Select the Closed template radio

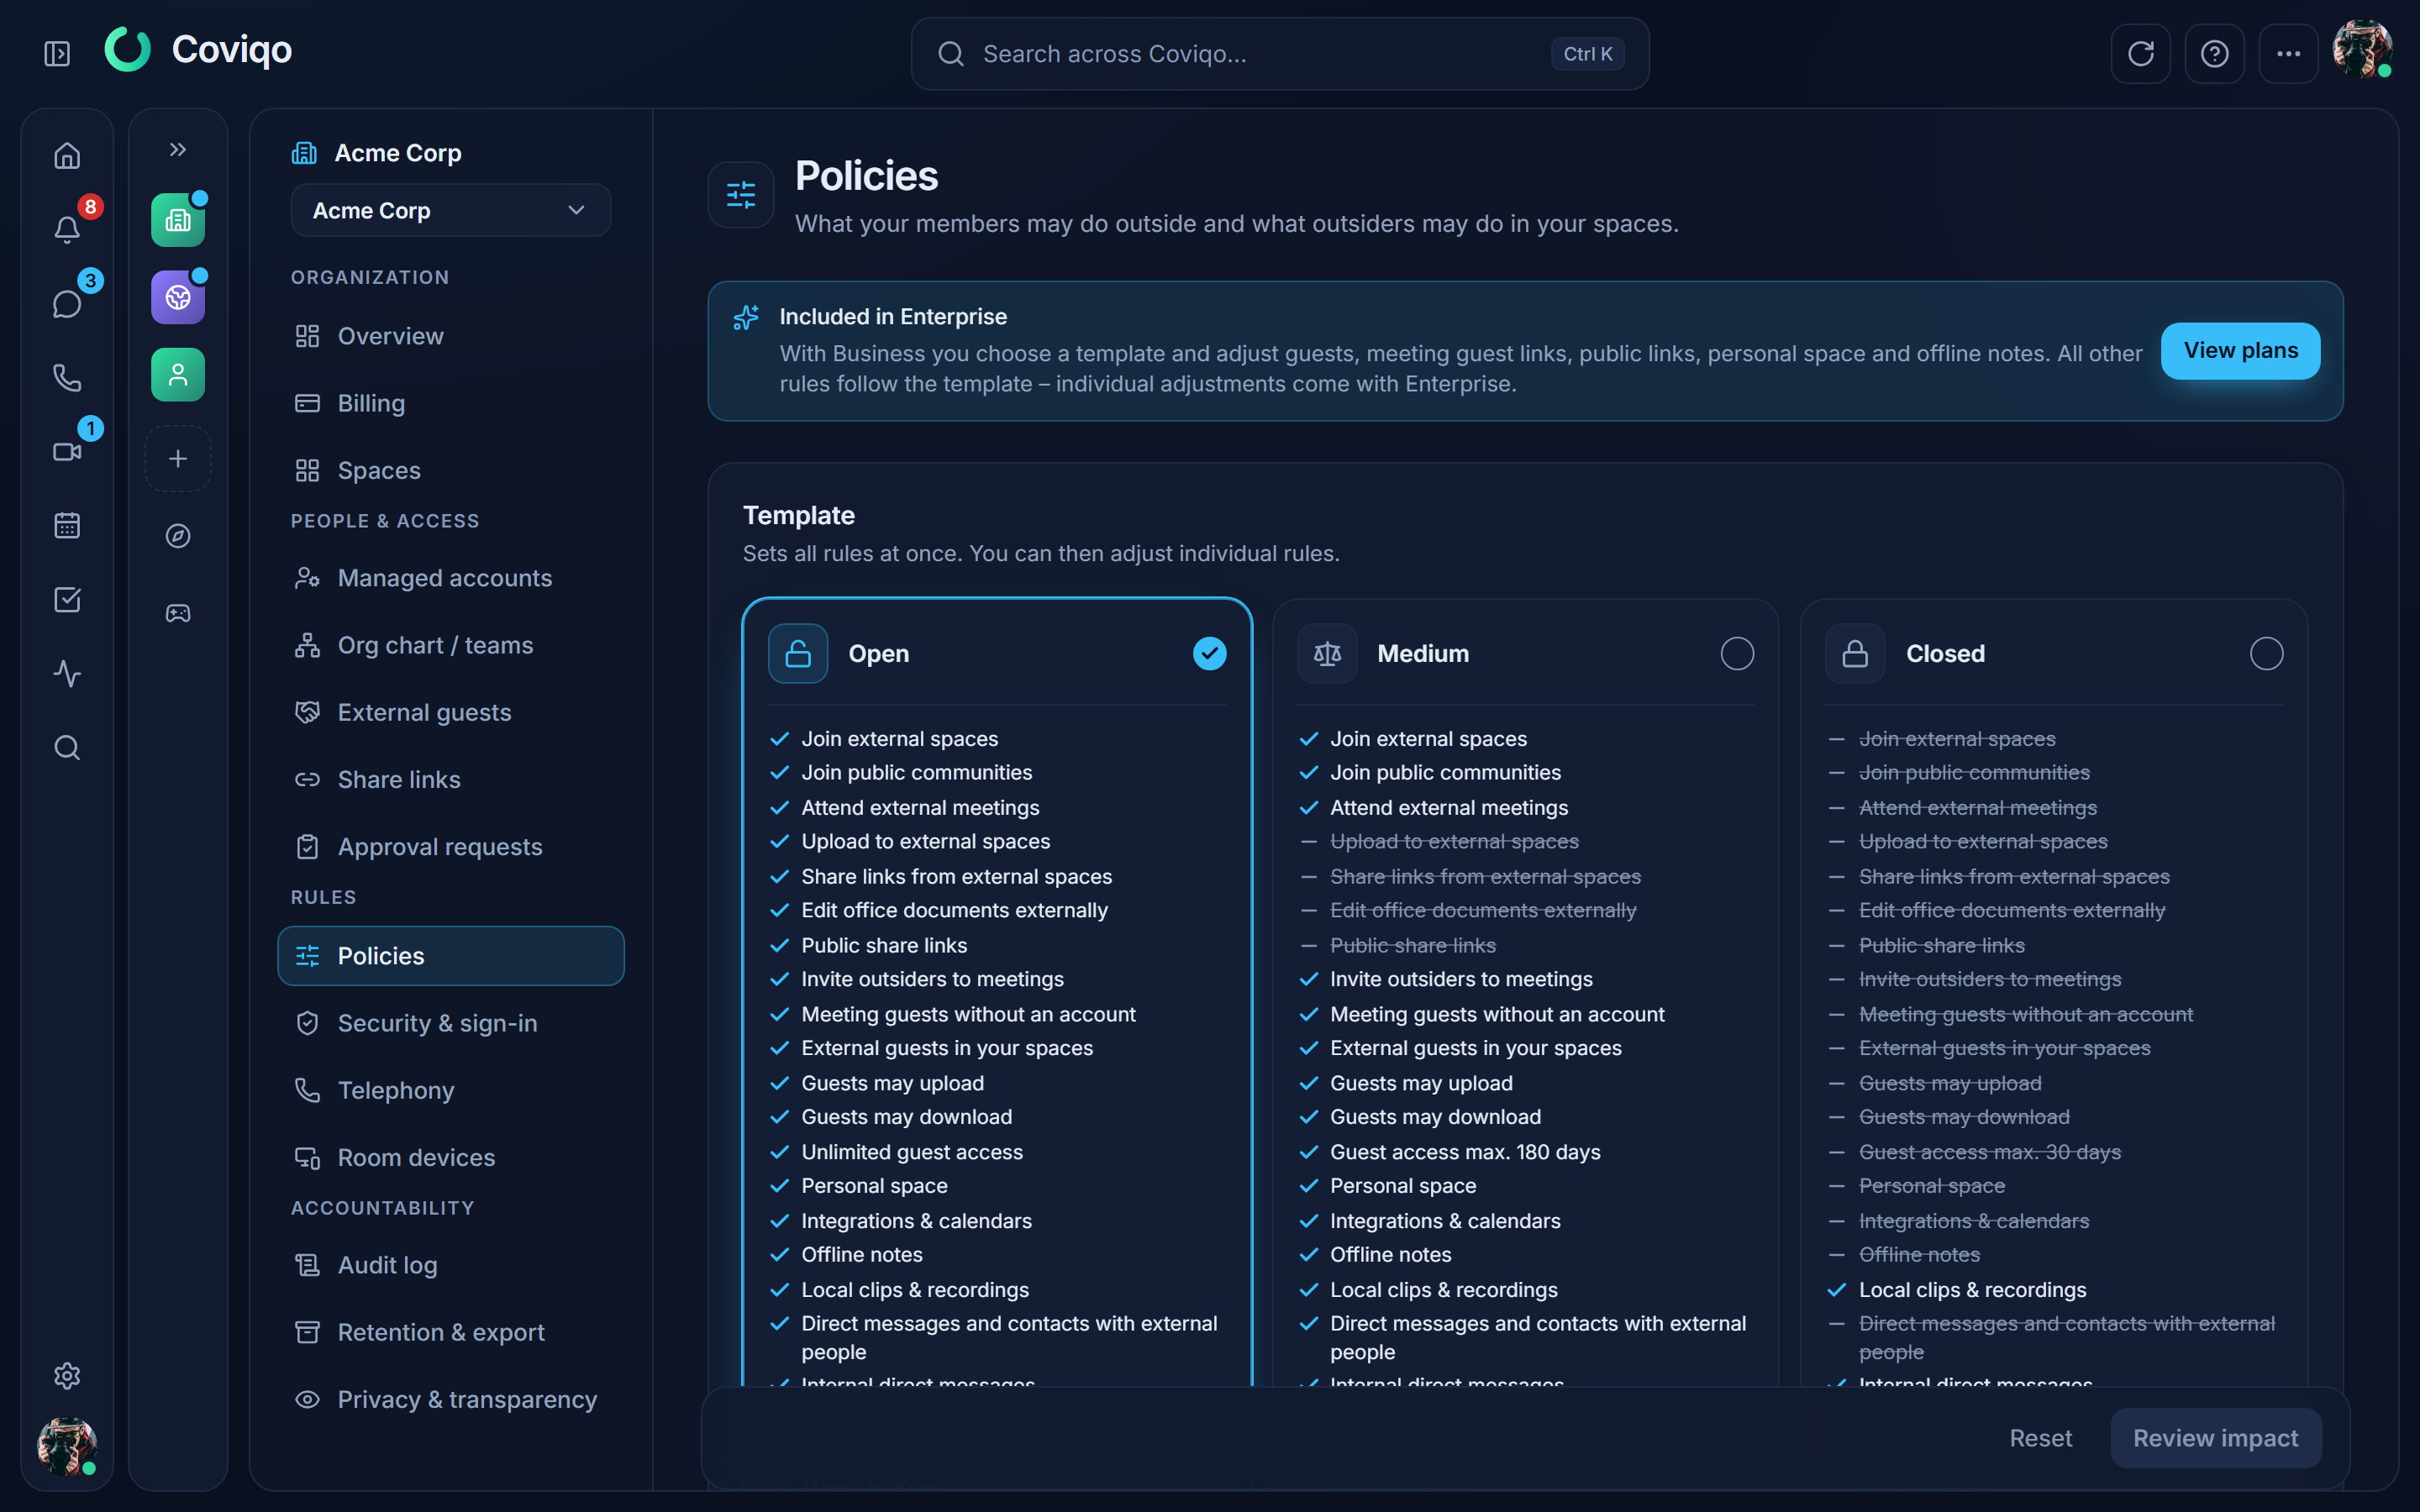coord(2266,654)
